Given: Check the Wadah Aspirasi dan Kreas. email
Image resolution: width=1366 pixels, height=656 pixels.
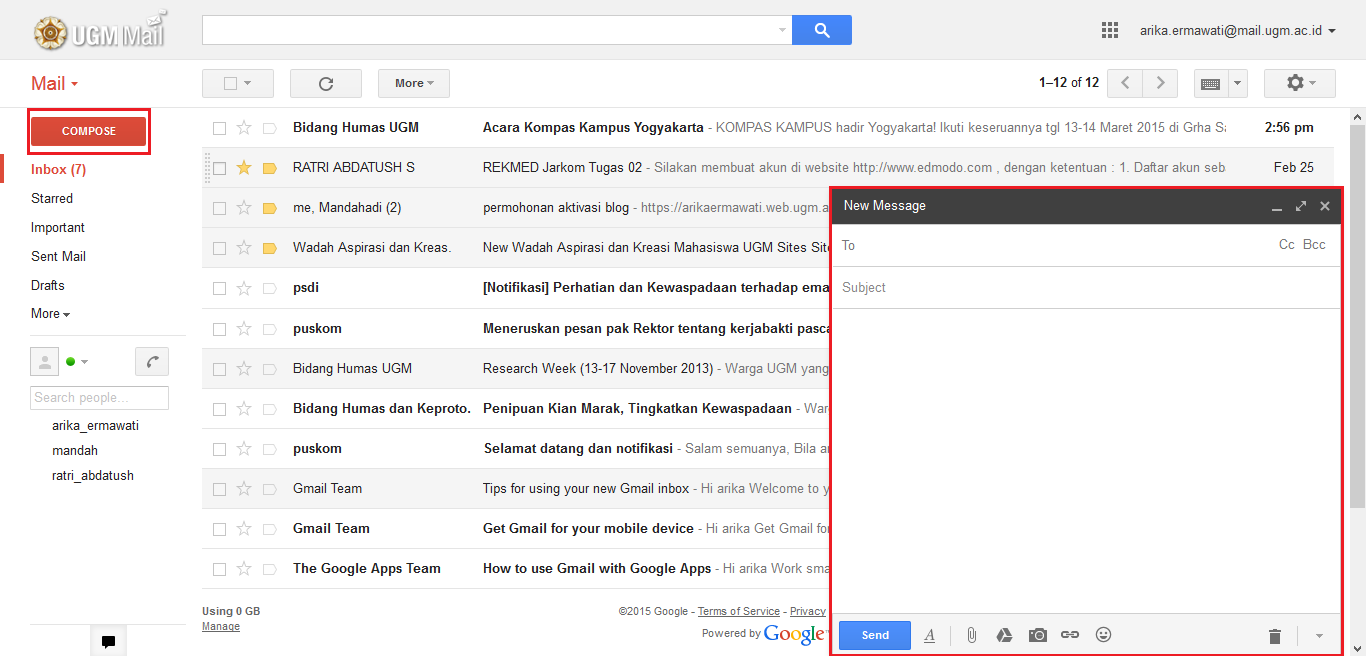Looking at the screenshot, I should coord(219,248).
